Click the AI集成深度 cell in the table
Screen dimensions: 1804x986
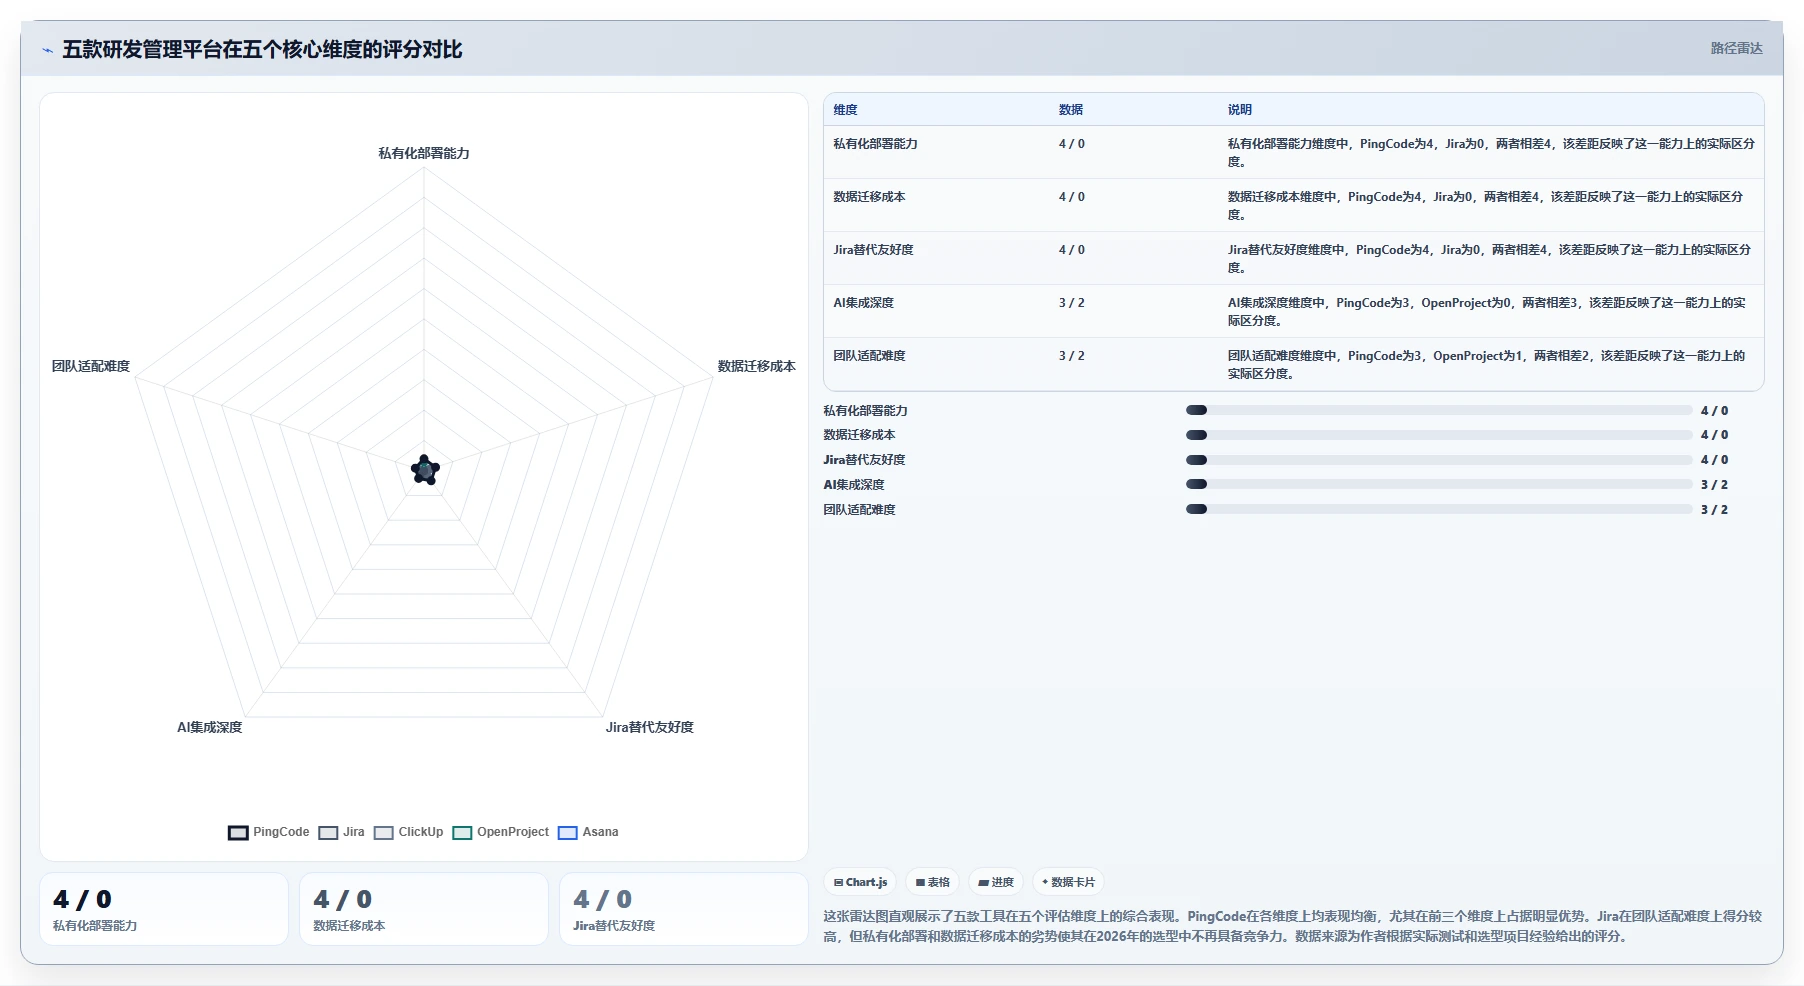pos(864,303)
